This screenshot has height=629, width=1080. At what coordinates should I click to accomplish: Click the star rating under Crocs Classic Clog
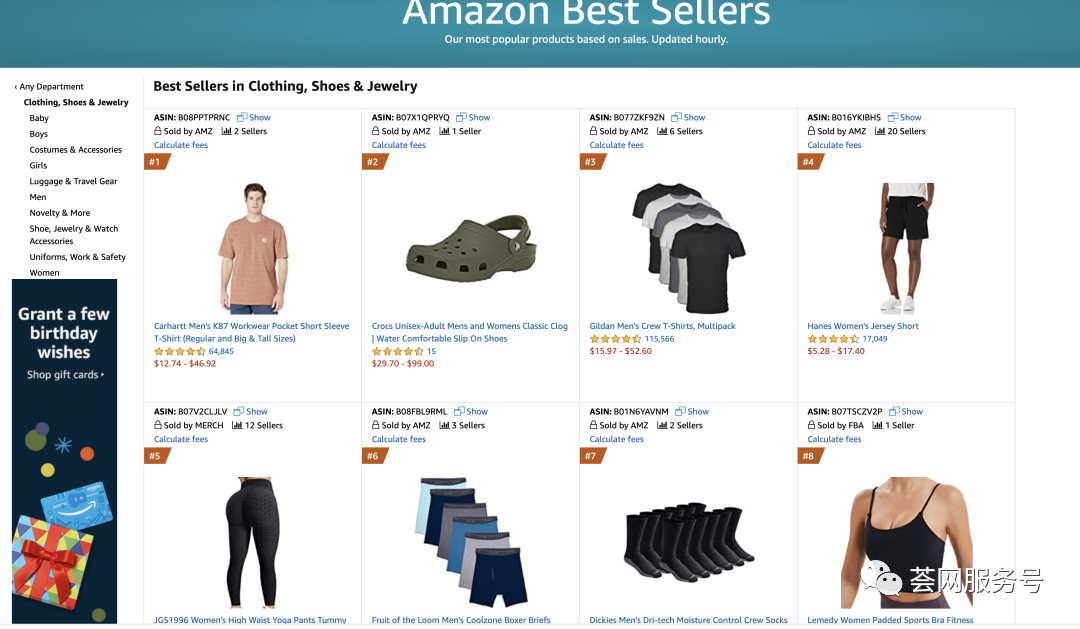coord(398,352)
